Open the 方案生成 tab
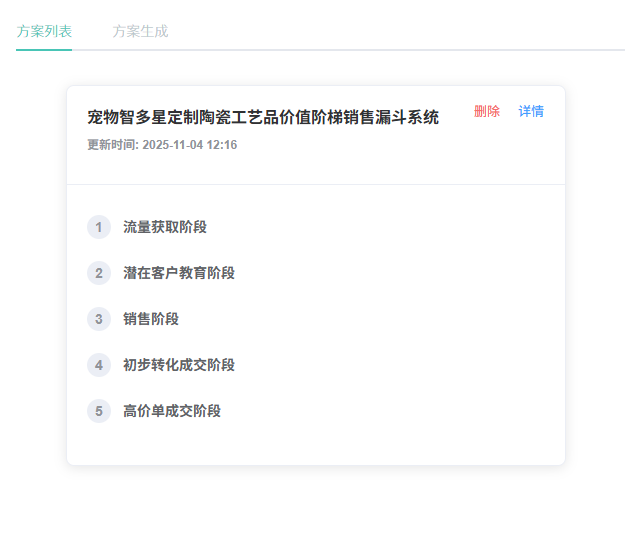This screenshot has height=533, width=625. coord(140,31)
